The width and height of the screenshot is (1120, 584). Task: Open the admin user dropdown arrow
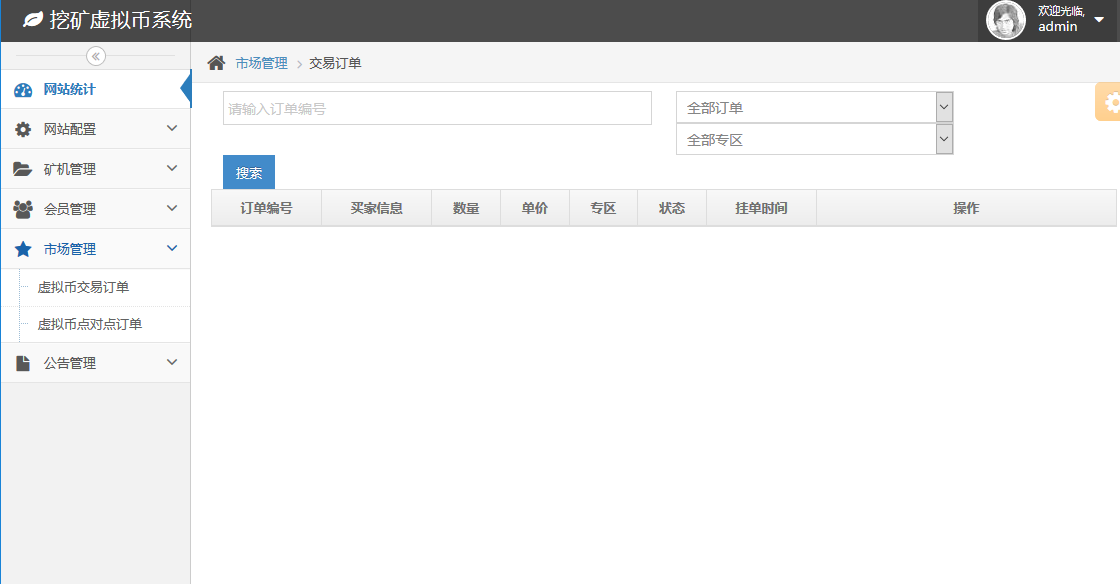[1099, 20]
